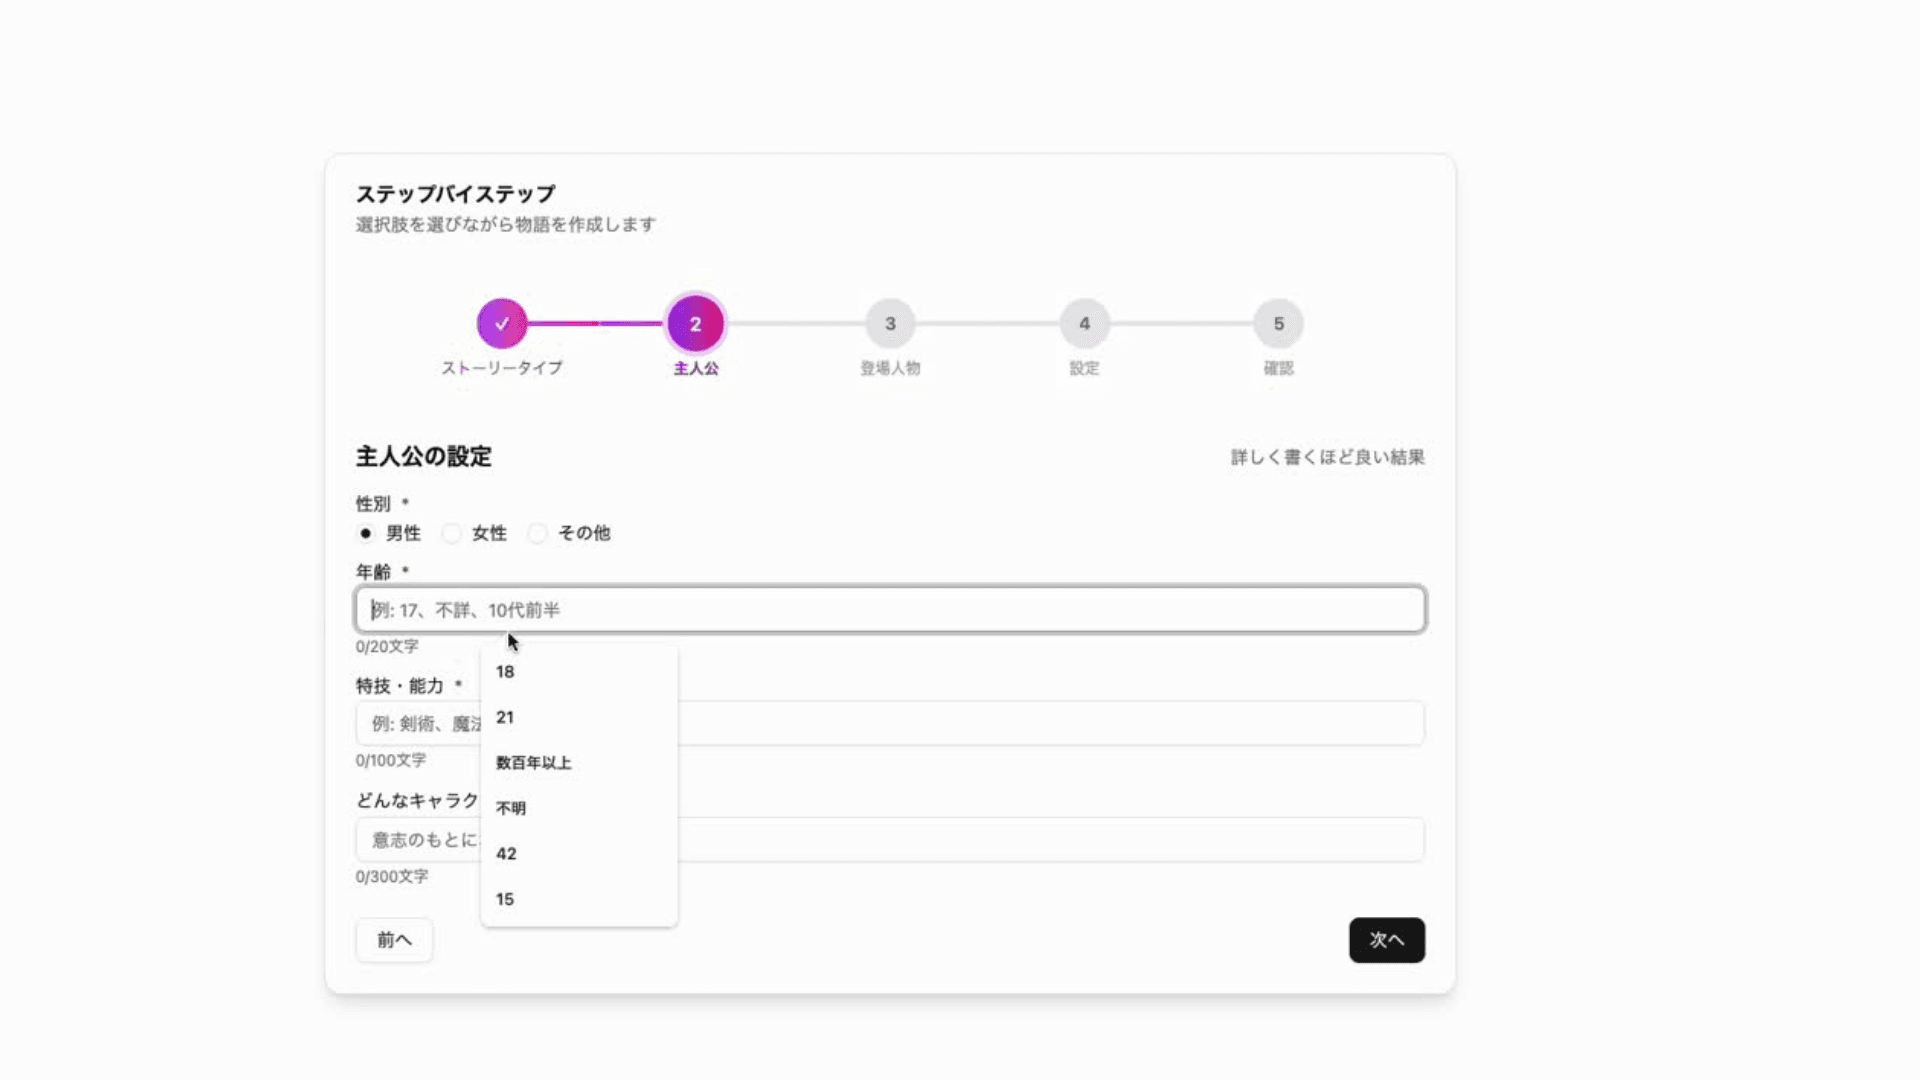
Task: Open step 3 登場人物 via its circle icon
Action: point(890,323)
